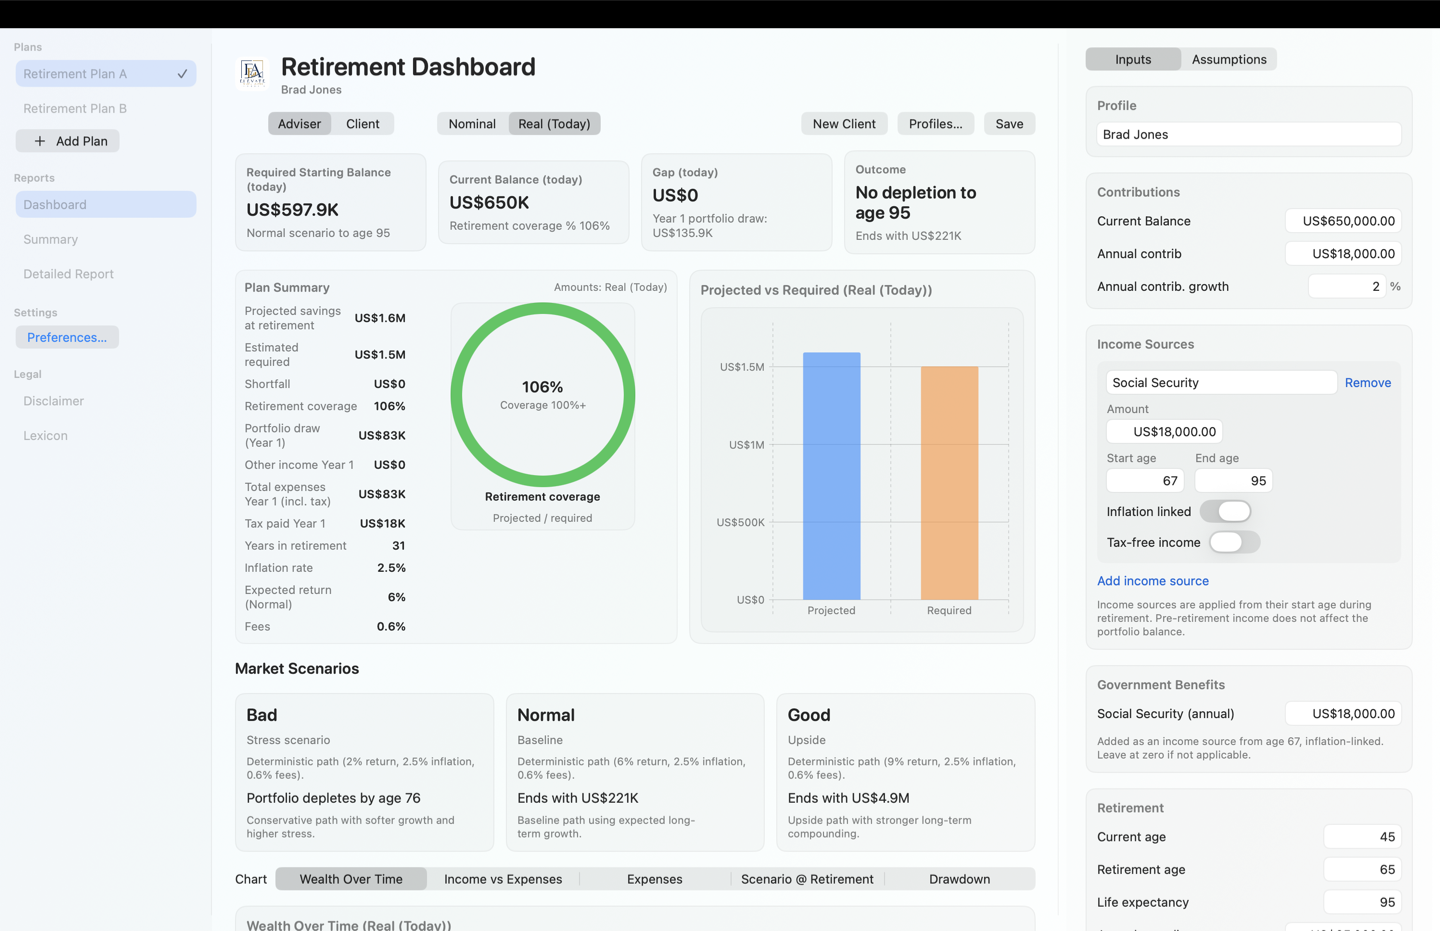Save the current plan
The width and height of the screenshot is (1440, 931).
click(1009, 124)
